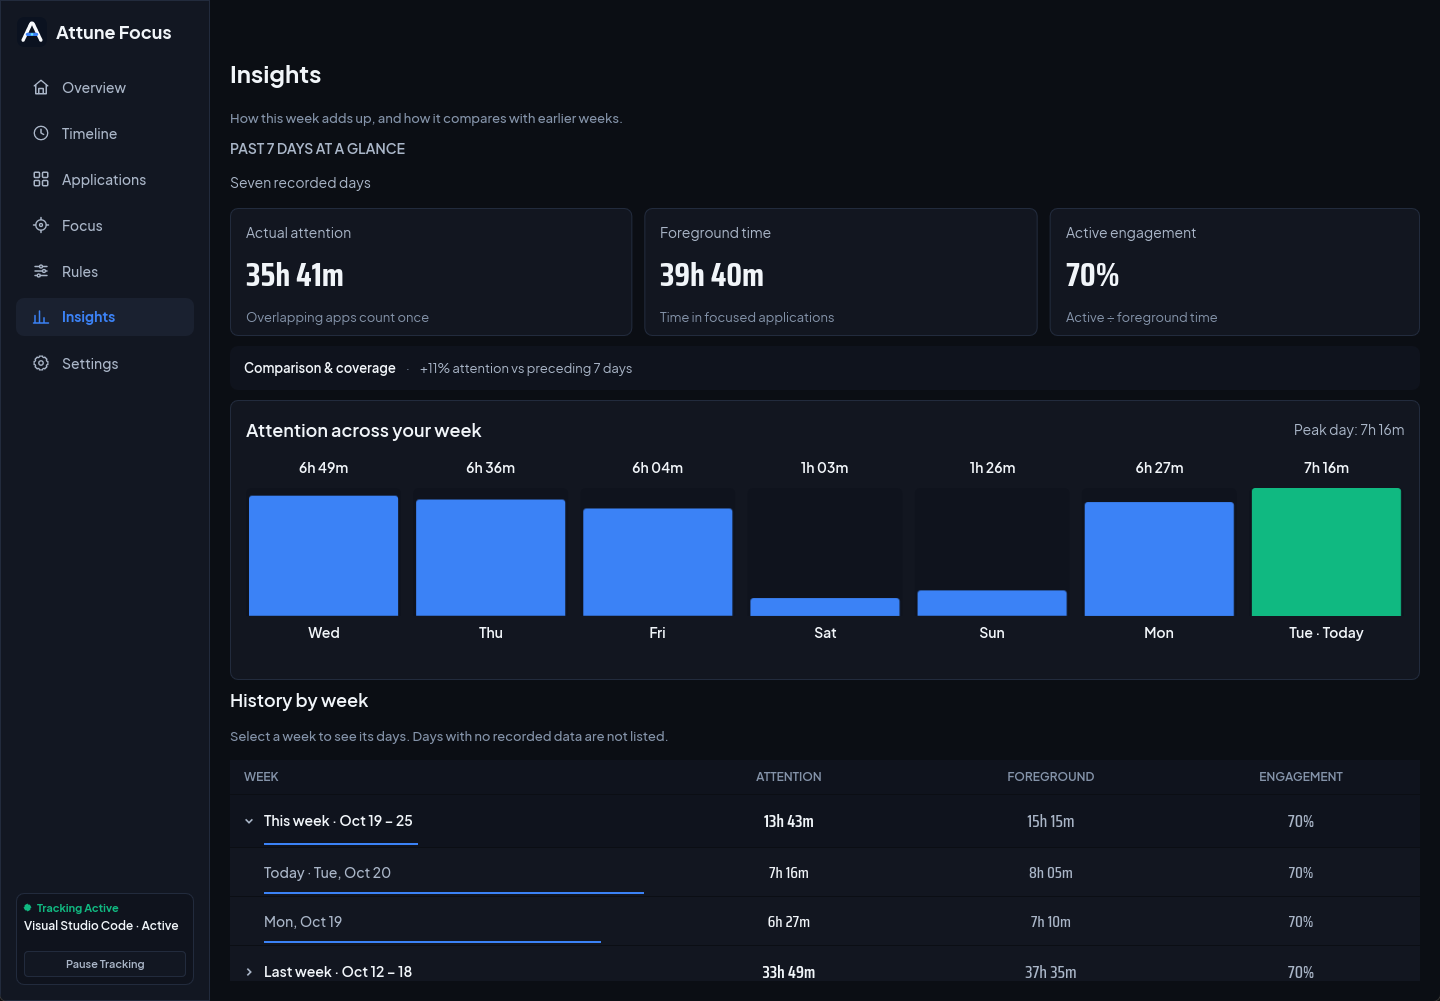1440x1001 pixels.
Task: Click the Attune Focus logo icon
Action: (x=32, y=32)
